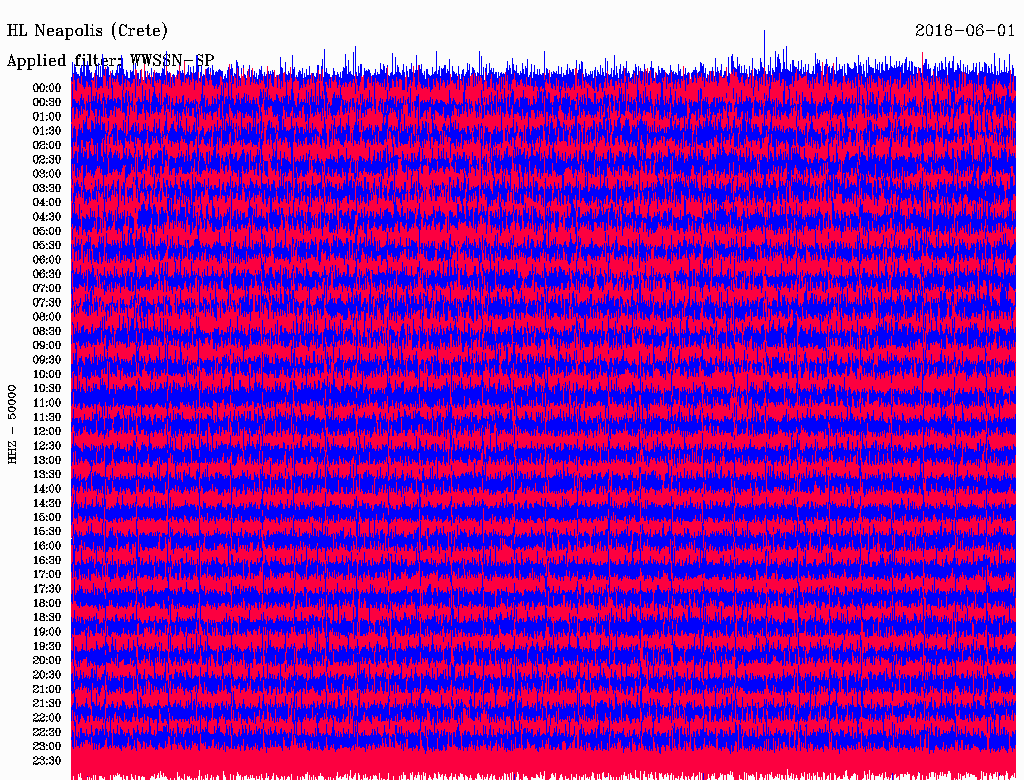The height and width of the screenshot is (780, 1024).
Task: Select the 09:00 time label
Action: pos(47,346)
